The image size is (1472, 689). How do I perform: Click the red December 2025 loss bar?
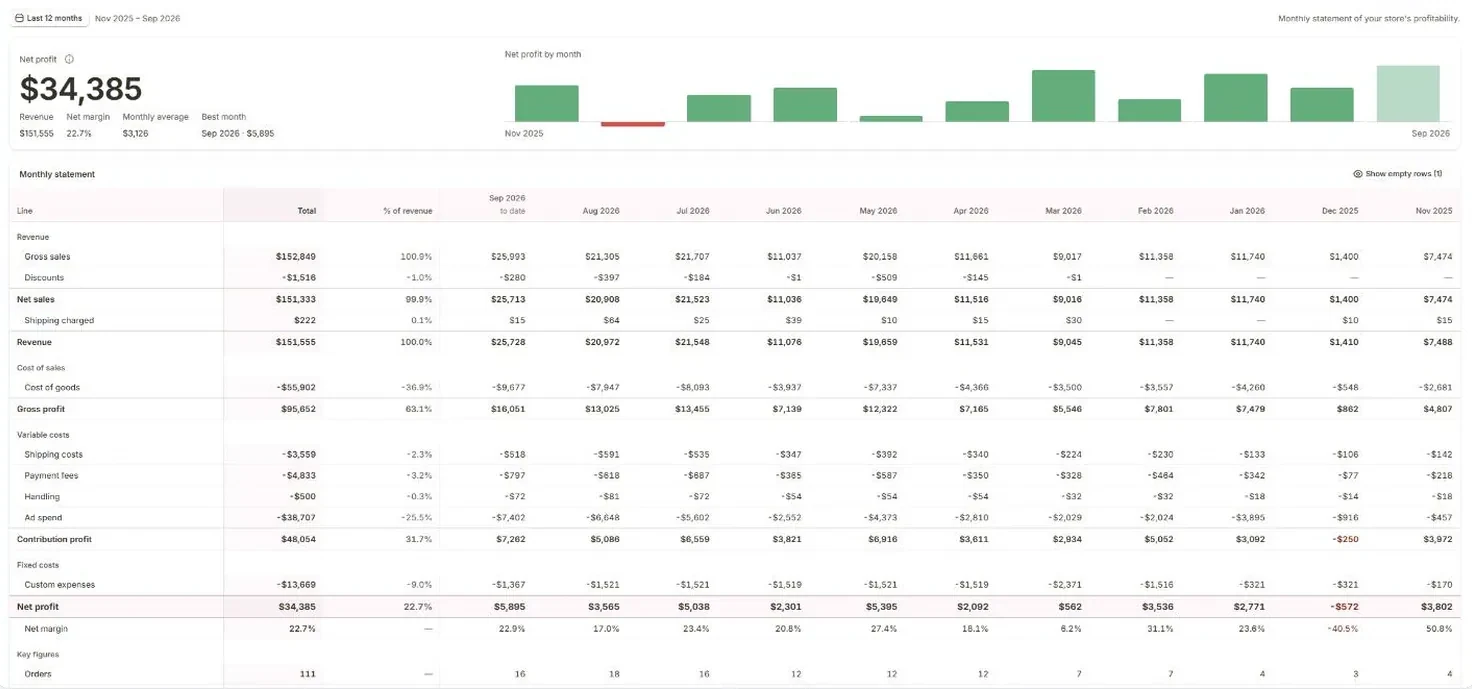click(633, 124)
